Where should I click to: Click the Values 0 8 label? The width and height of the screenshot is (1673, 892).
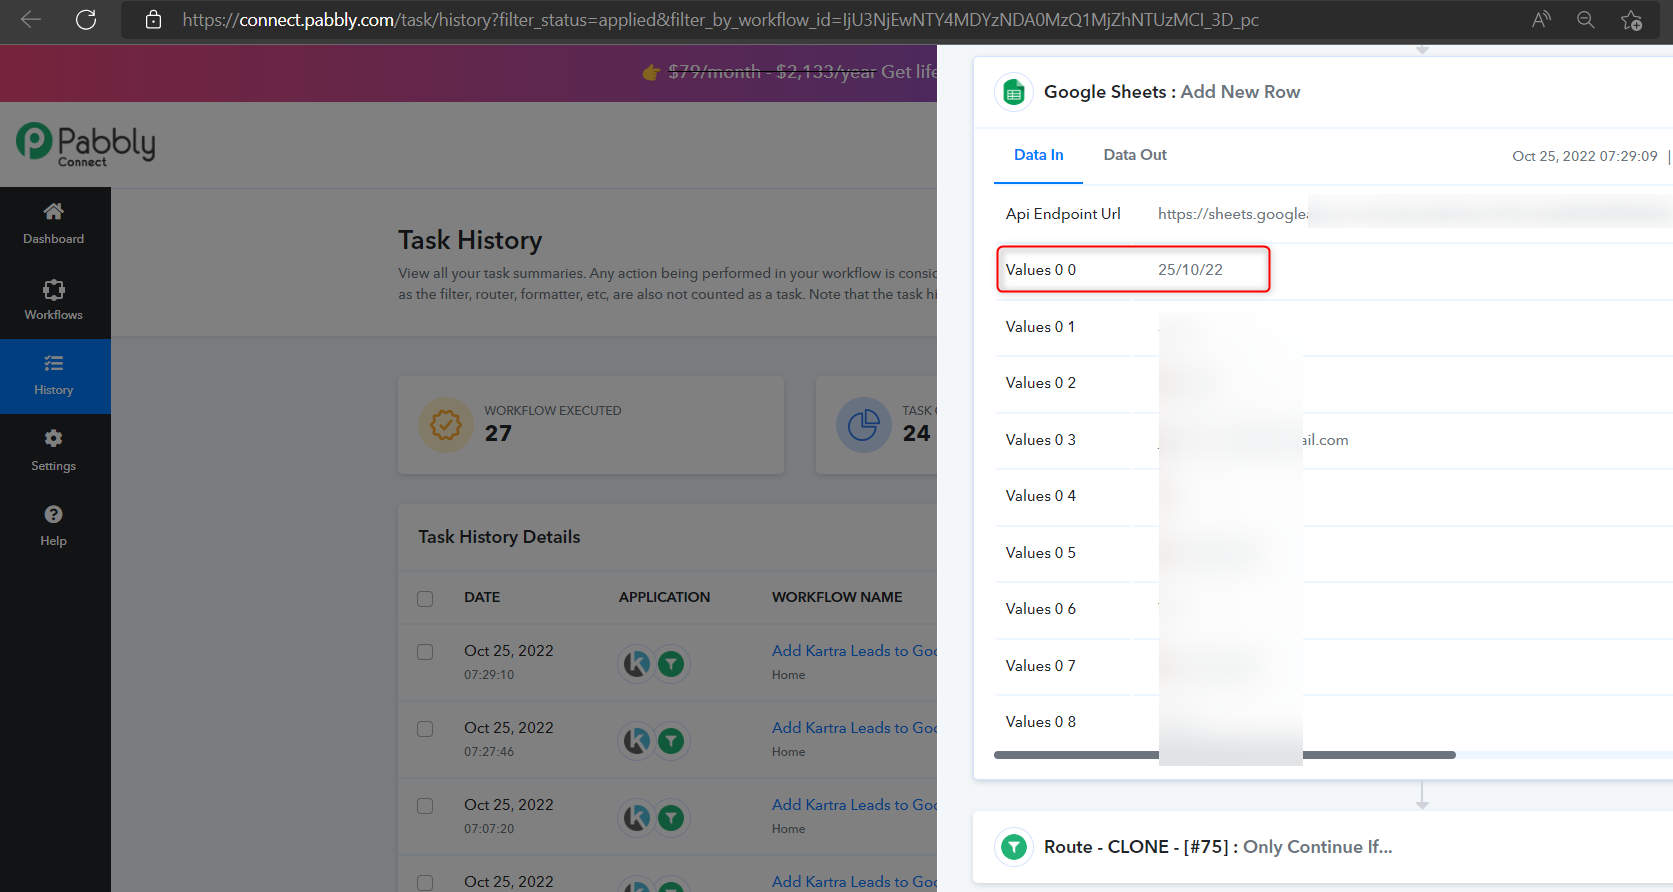tap(1041, 722)
